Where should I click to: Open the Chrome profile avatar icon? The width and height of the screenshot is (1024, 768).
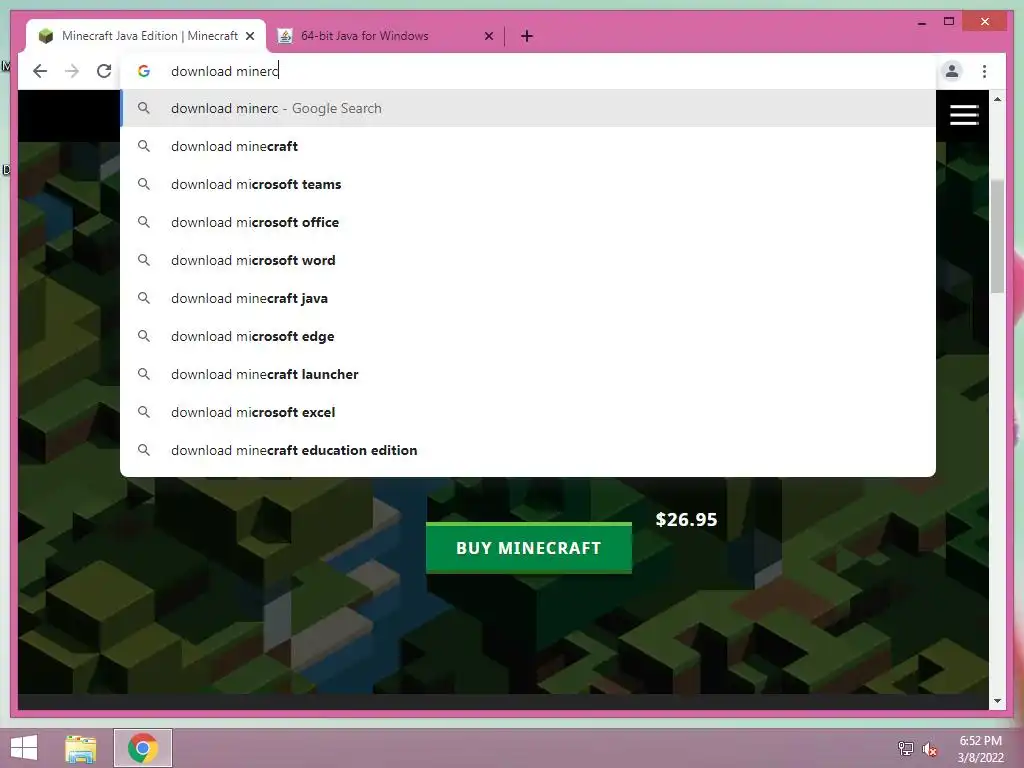coord(952,71)
